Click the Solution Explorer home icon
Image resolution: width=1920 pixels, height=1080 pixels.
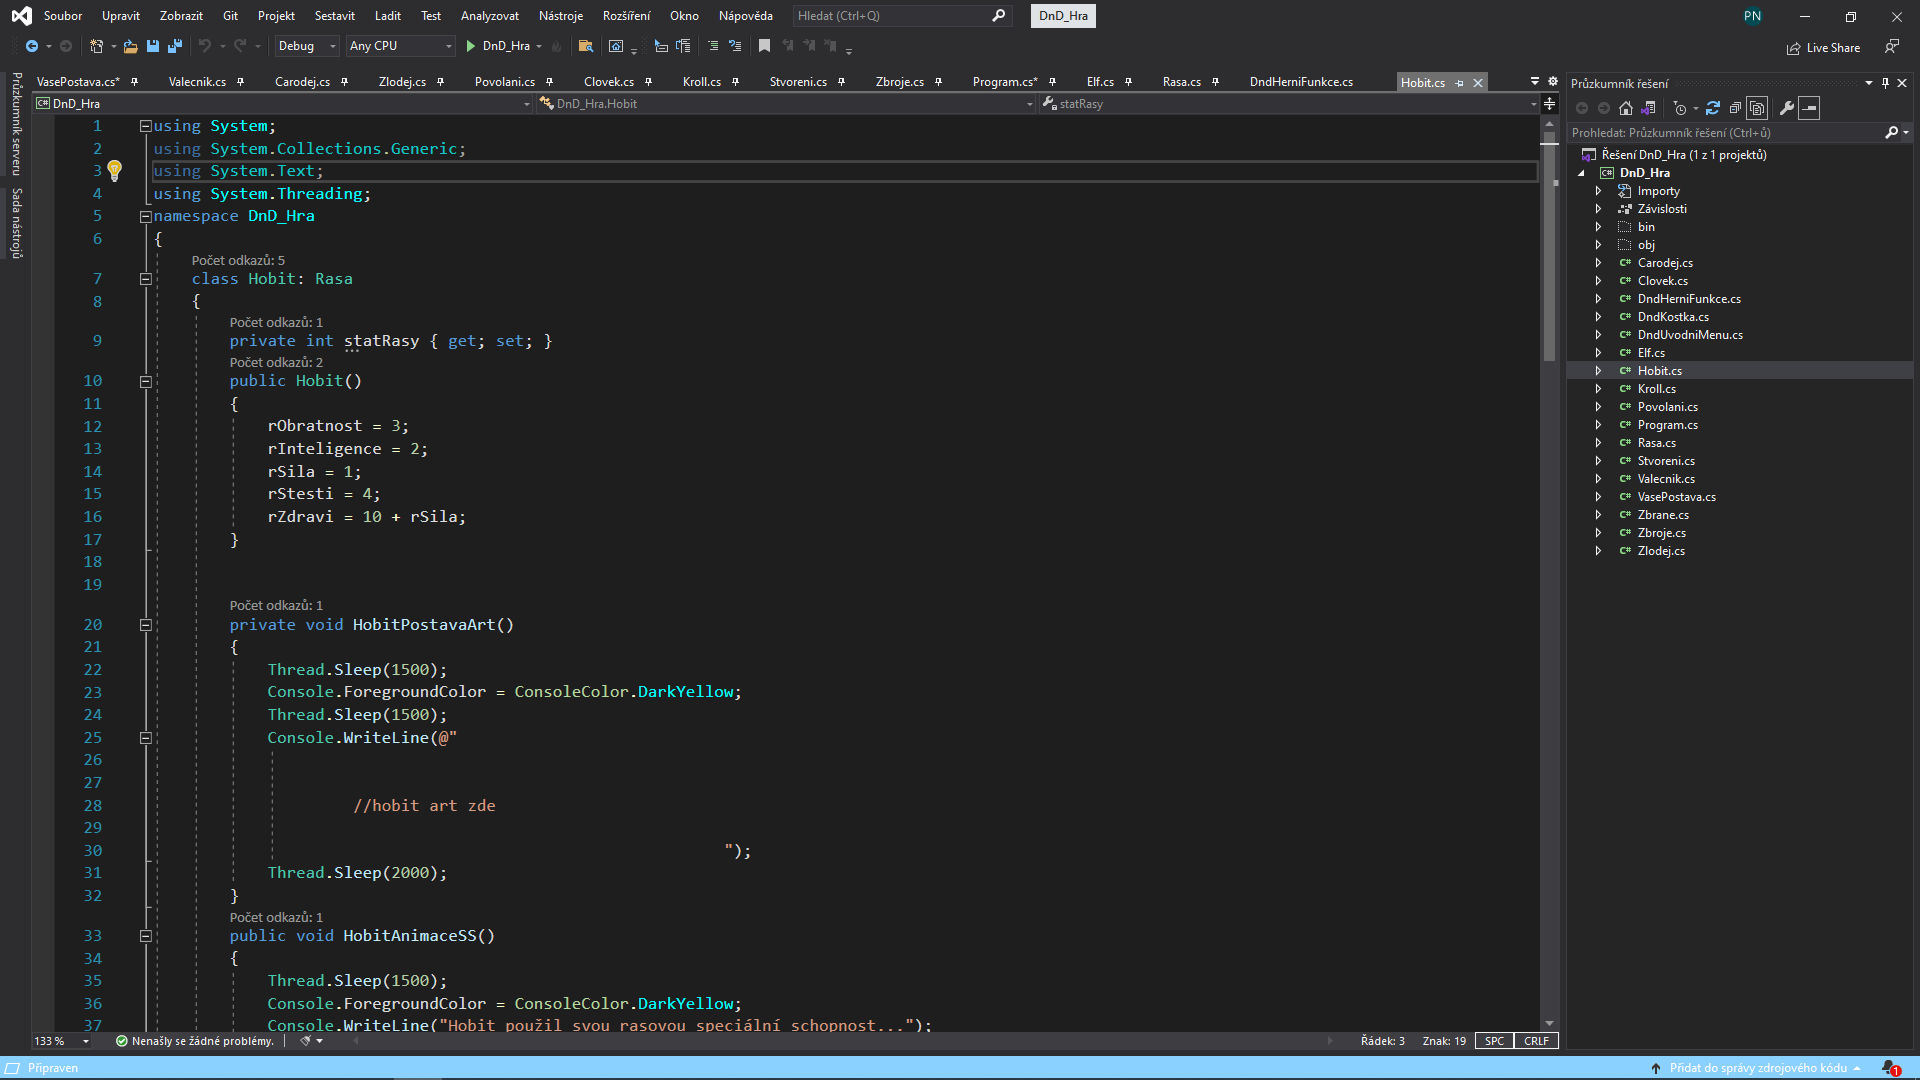click(x=1626, y=108)
